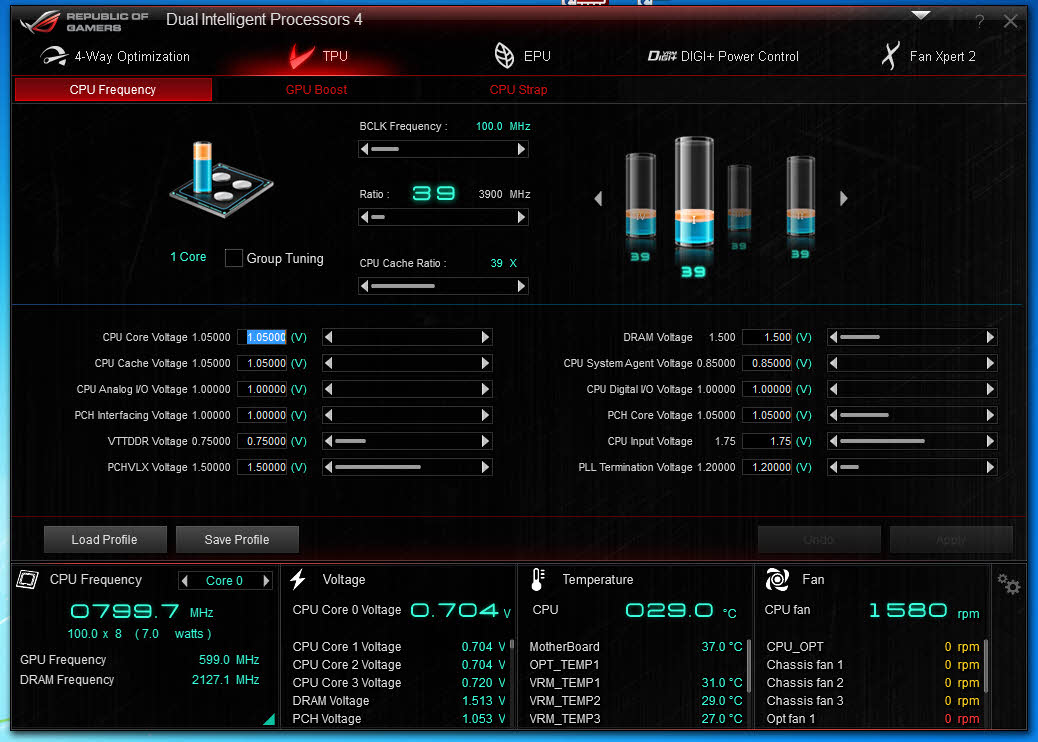Click the green expand corner triangle
This screenshot has width=1038, height=742.
pyautogui.click(x=268, y=719)
